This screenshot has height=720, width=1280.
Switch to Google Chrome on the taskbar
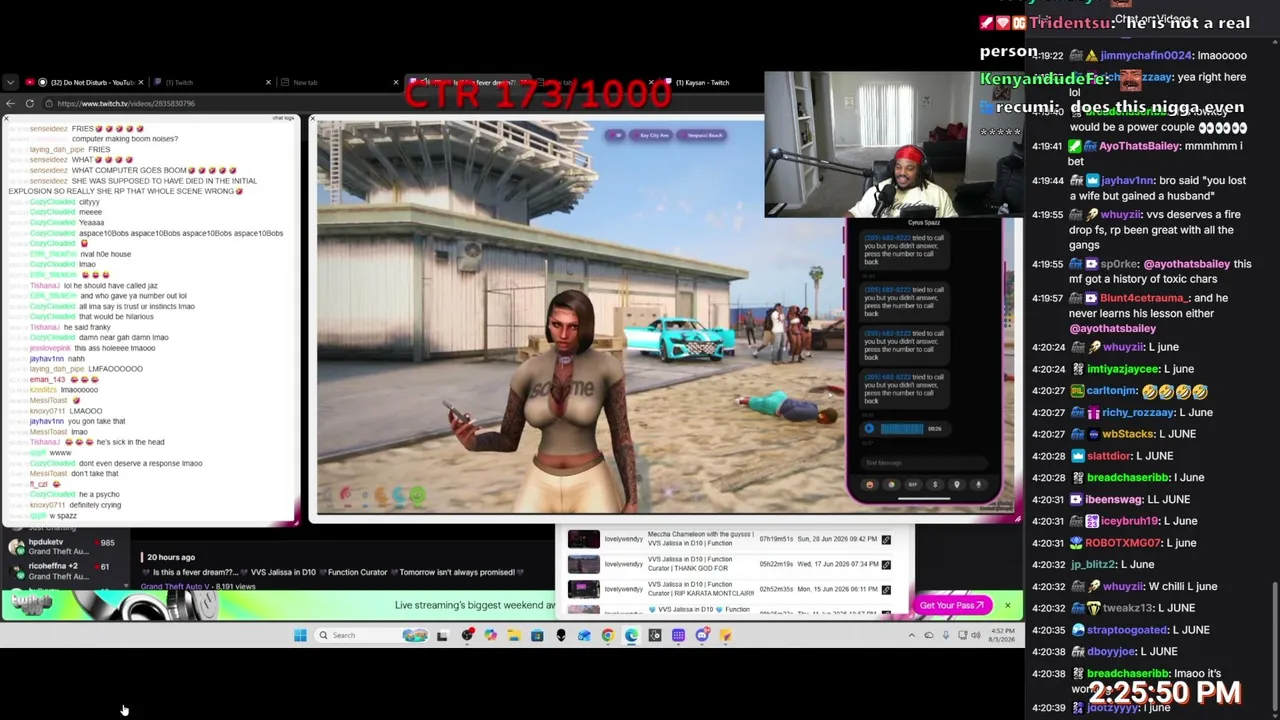point(608,635)
